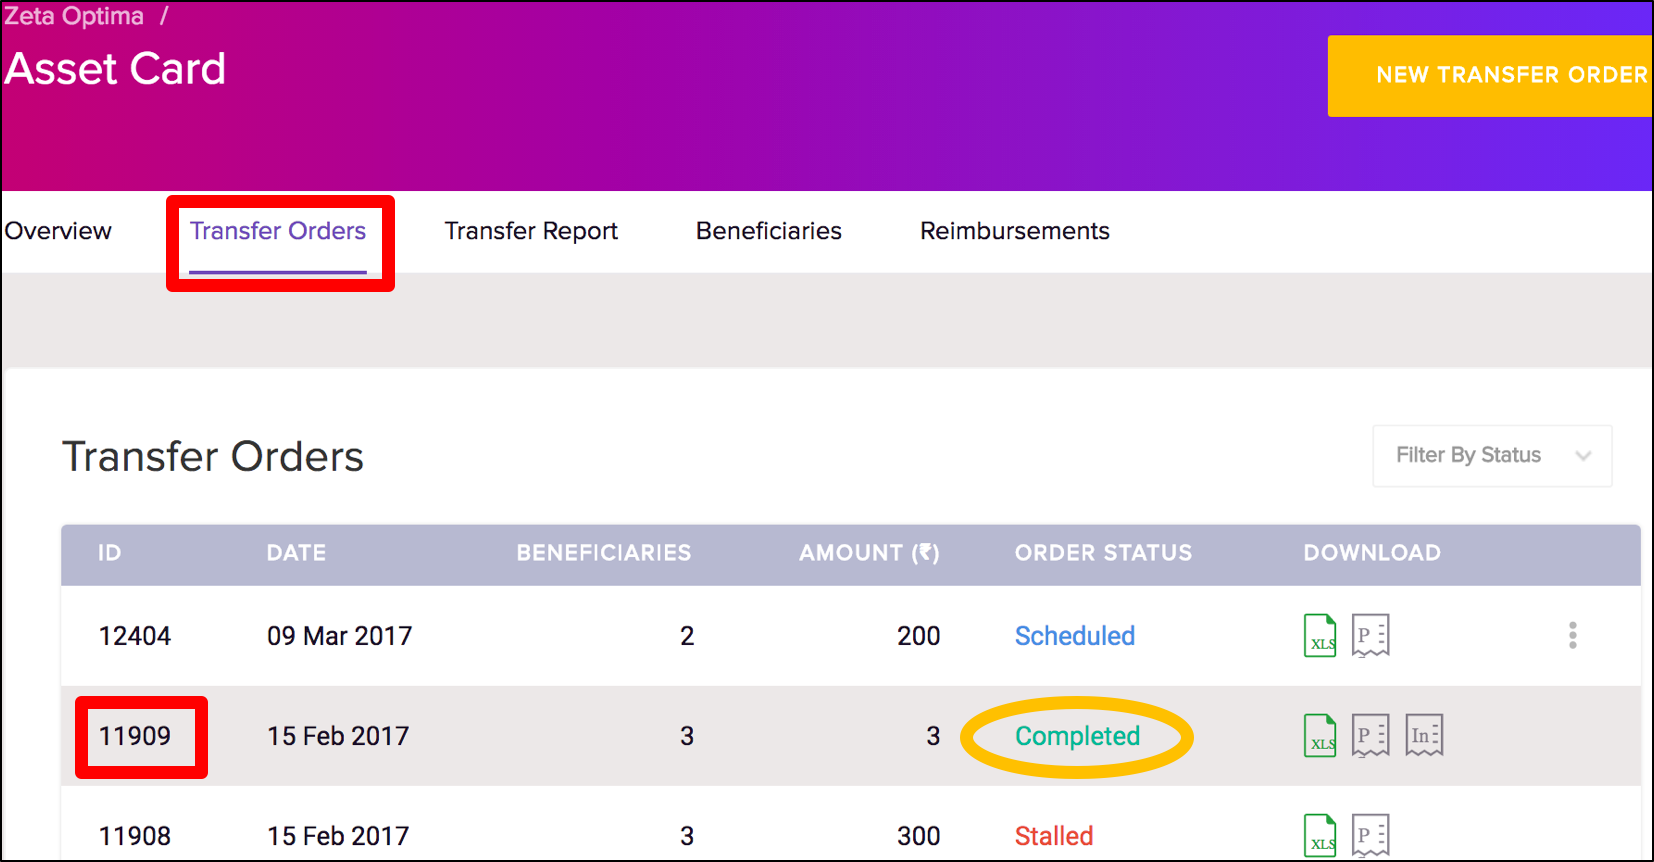Select the Transfer Orders tab
This screenshot has width=1654, height=862.
pos(278,231)
